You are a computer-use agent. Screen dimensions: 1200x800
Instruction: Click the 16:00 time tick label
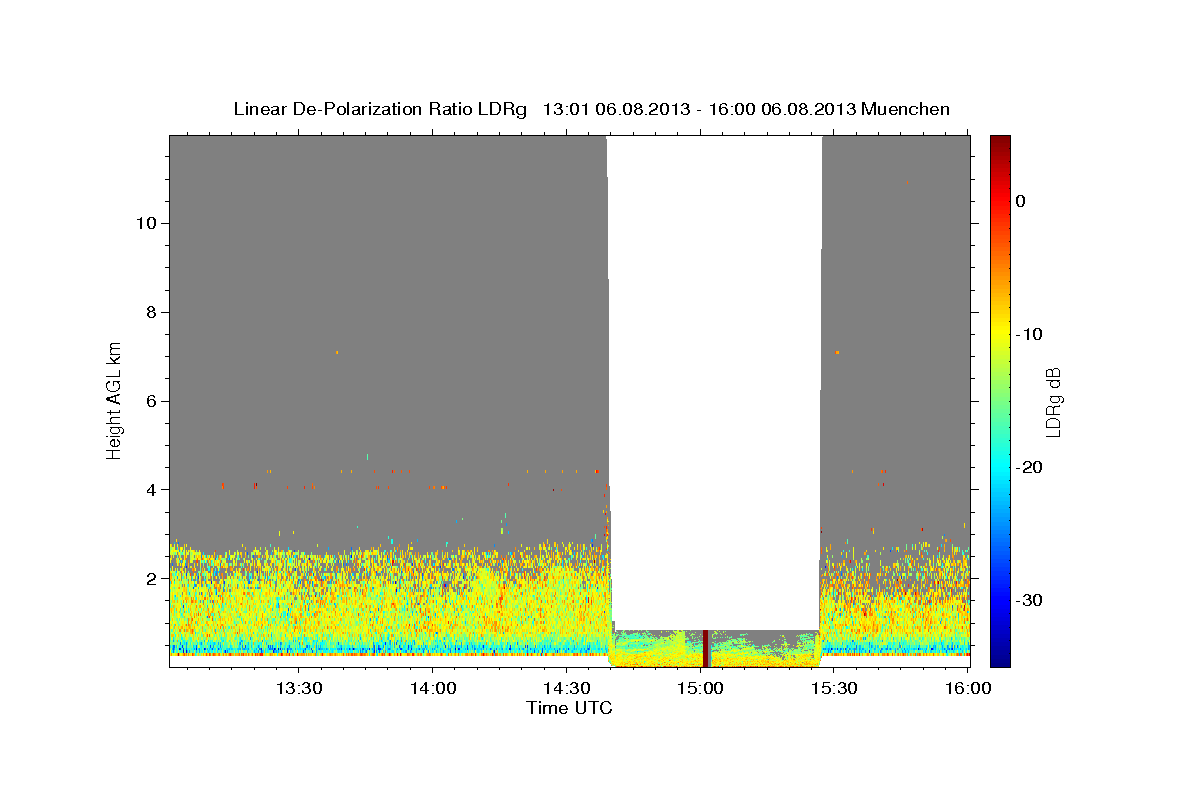(x=968, y=689)
